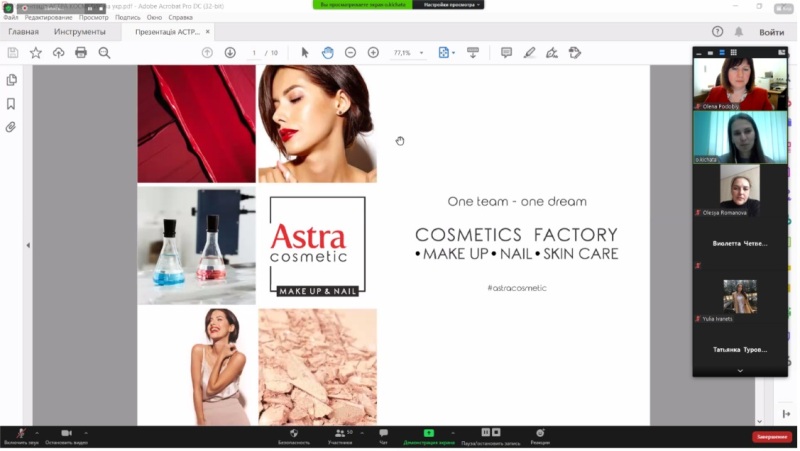Click the Войти sign-in button
The height and width of the screenshot is (451, 800).
(x=771, y=32)
